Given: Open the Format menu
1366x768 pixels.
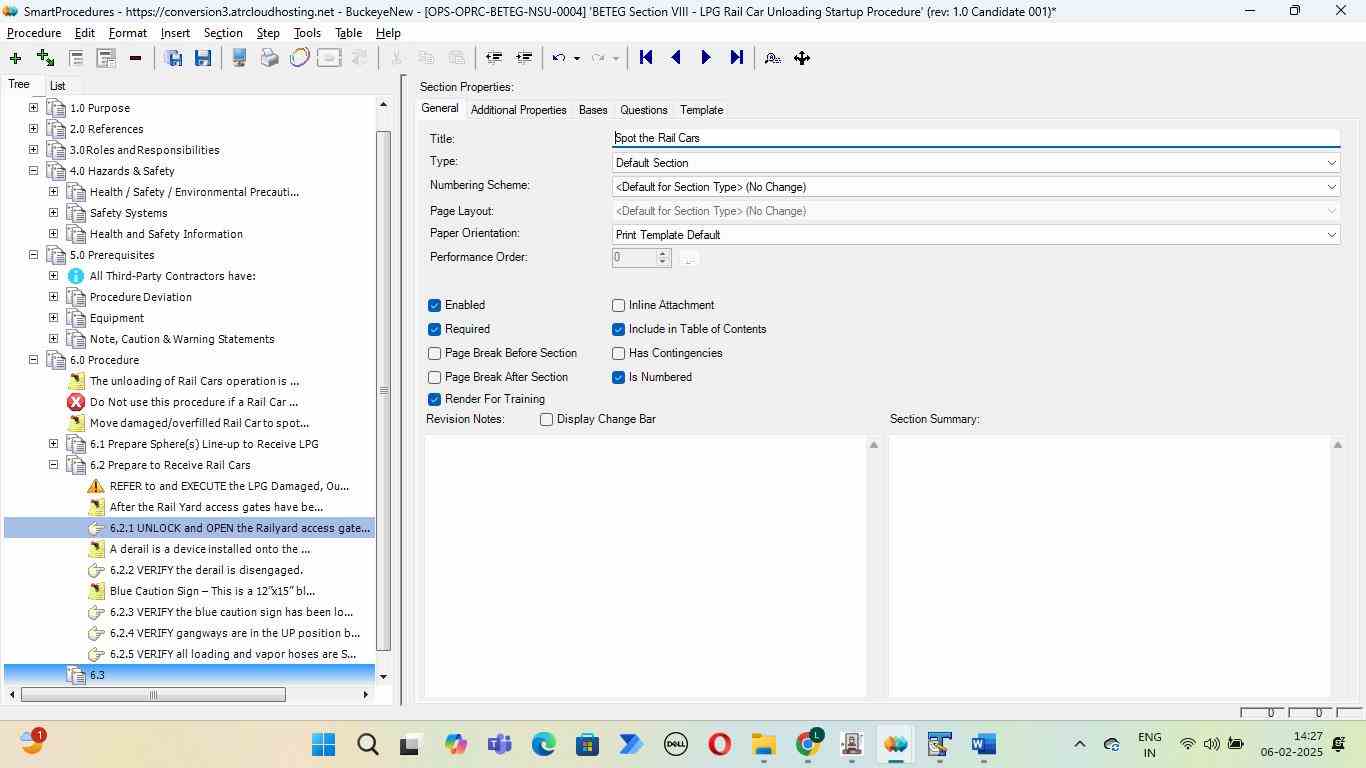Looking at the screenshot, I should [127, 33].
